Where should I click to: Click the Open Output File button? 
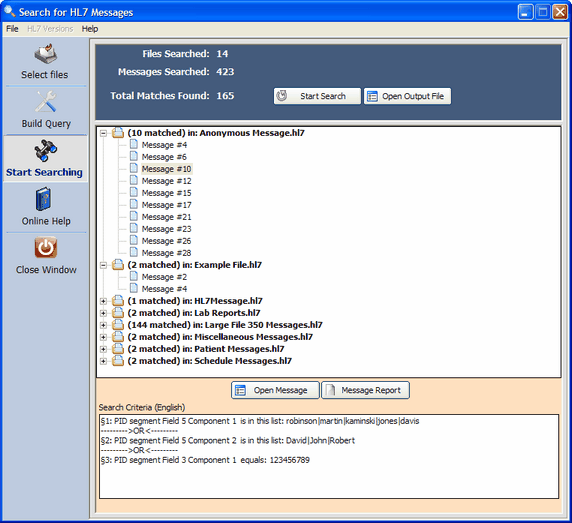pos(407,96)
